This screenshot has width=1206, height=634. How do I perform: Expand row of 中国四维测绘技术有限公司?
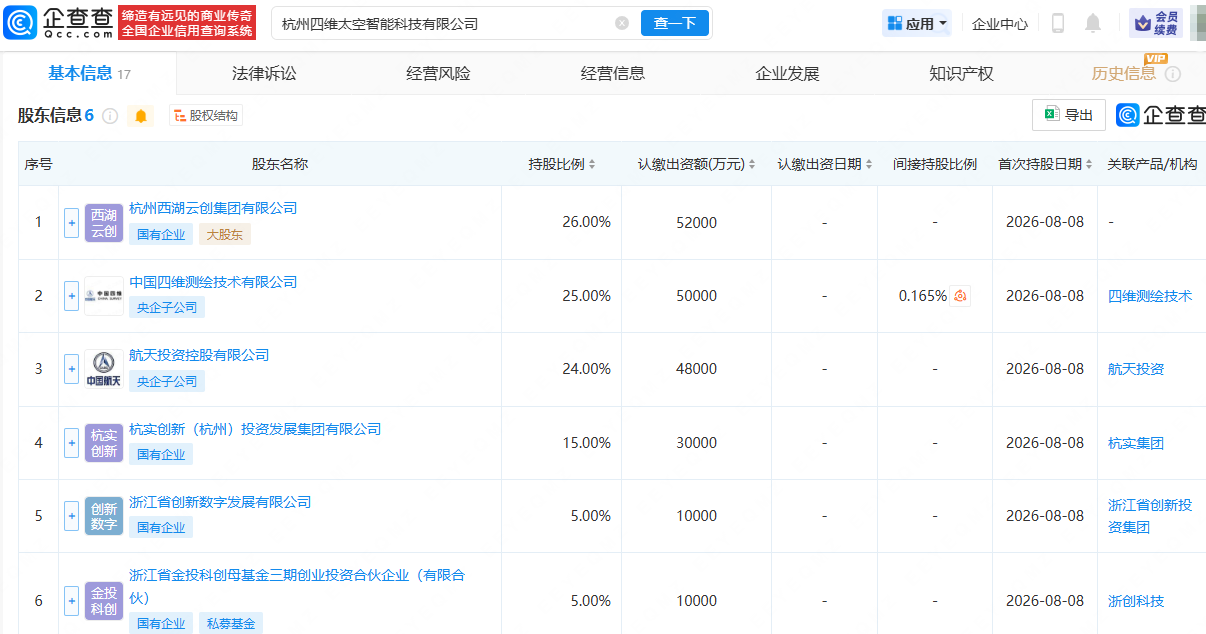pyautogui.click(x=71, y=296)
